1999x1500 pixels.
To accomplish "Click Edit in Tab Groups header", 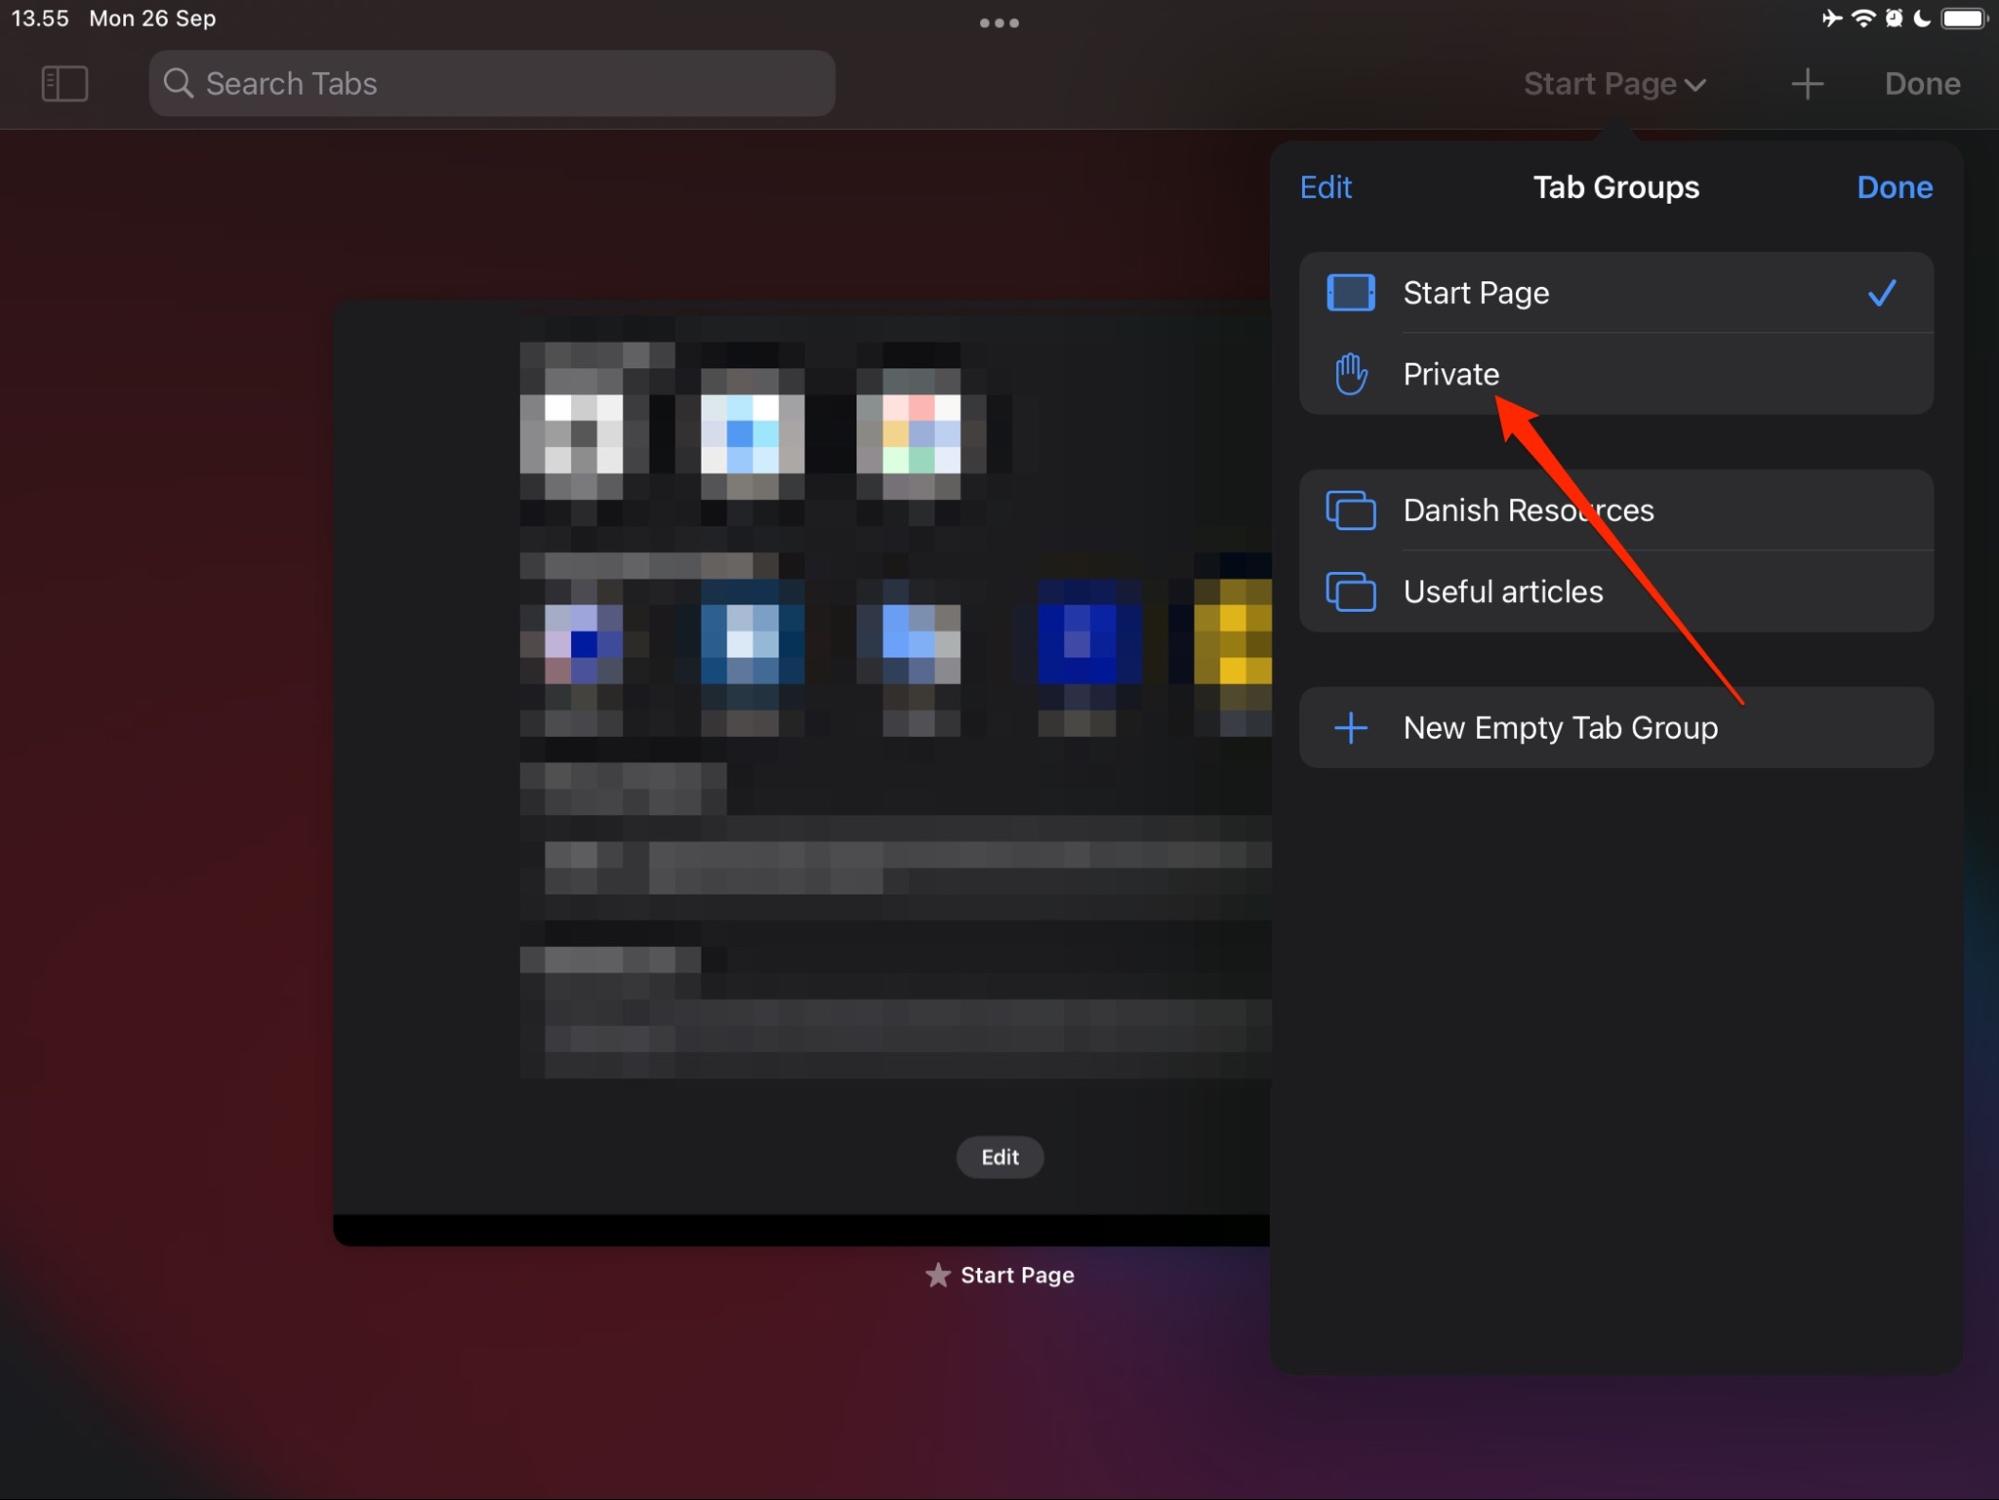I will [1325, 186].
